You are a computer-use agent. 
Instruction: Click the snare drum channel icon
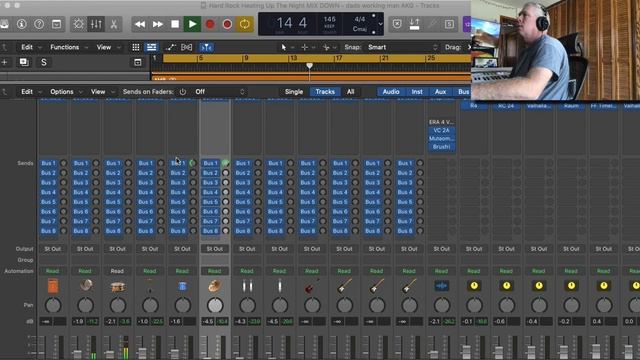pos(118,286)
